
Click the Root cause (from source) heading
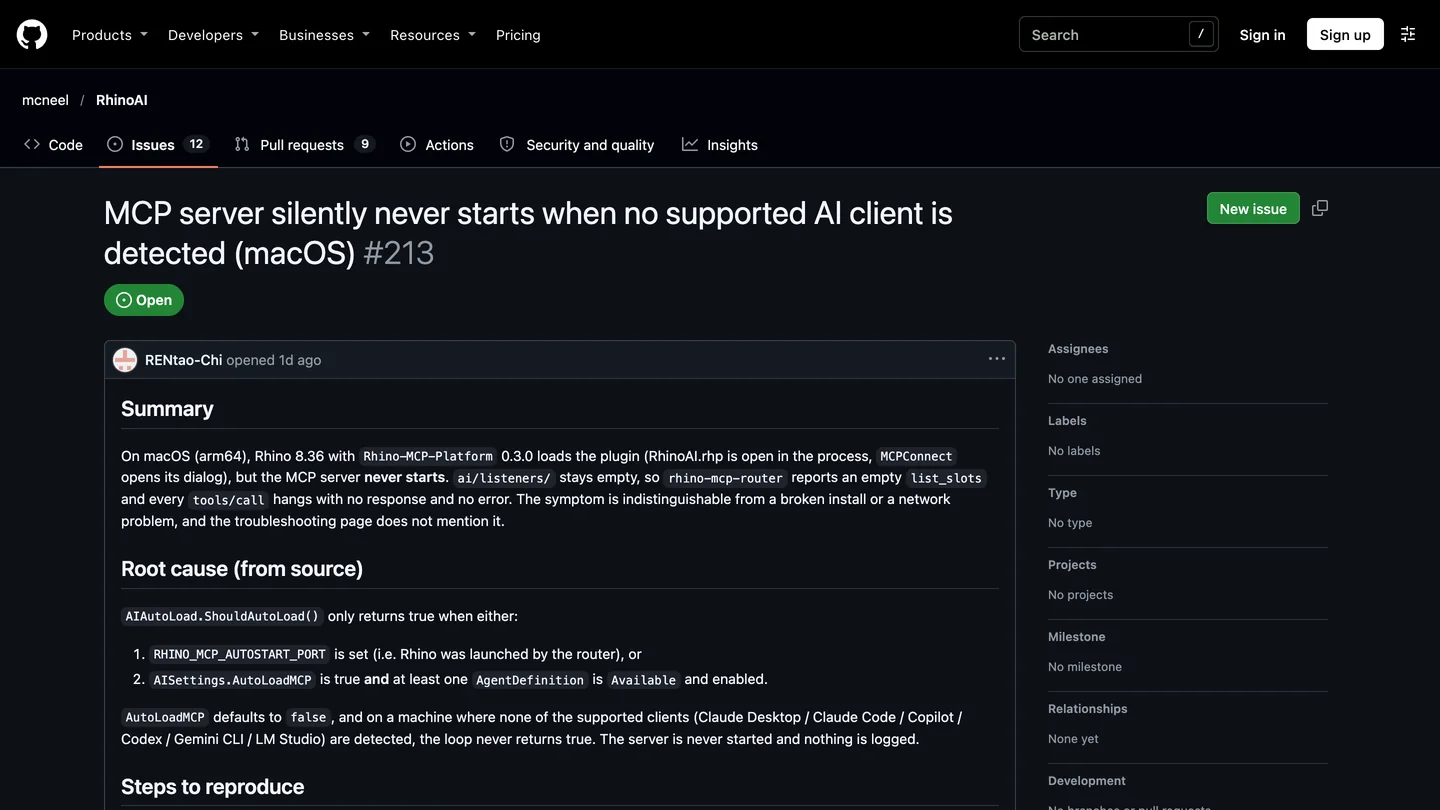(242, 569)
